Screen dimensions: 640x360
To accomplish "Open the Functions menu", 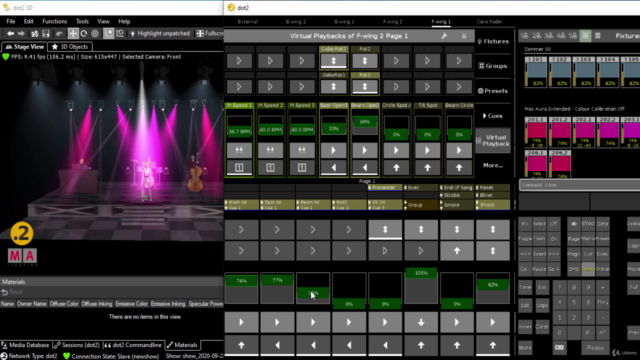I will click(55, 21).
